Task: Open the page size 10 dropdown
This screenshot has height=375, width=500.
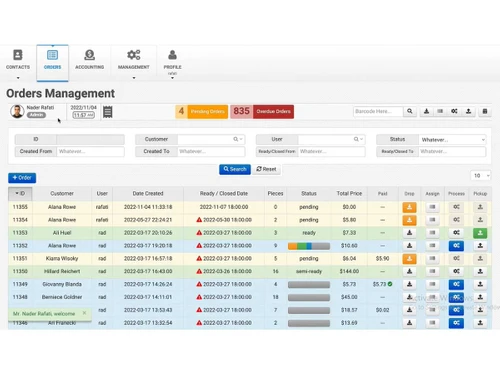Action: click(480, 176)
